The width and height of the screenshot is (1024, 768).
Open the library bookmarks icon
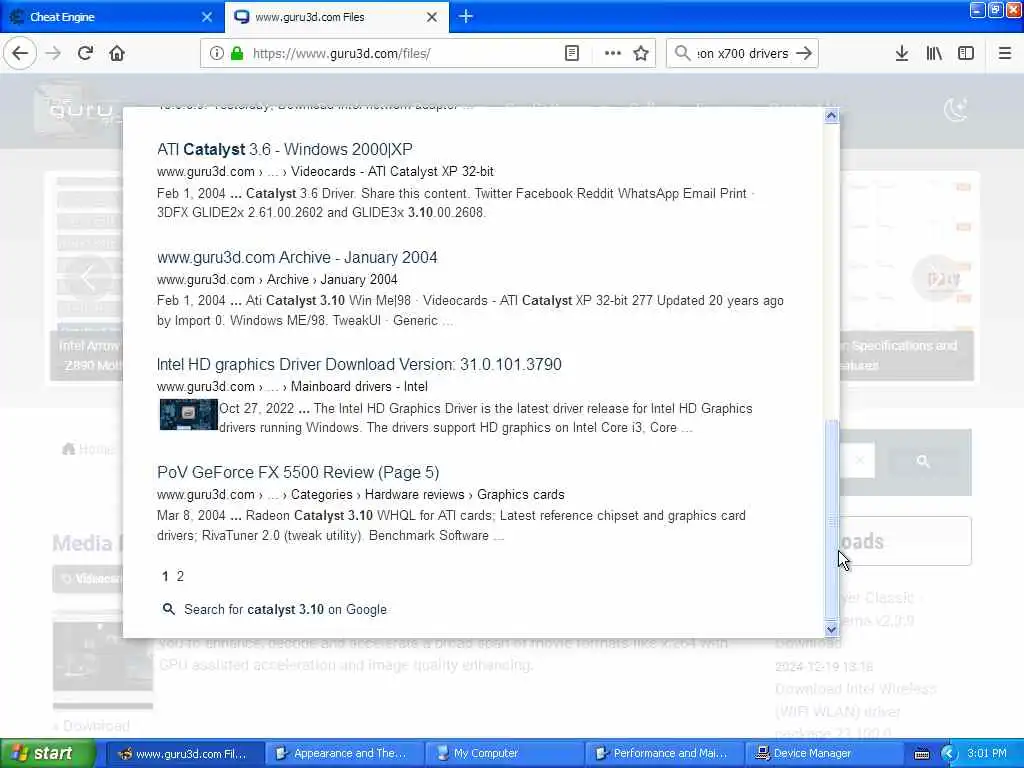click(x=934, y=54)
